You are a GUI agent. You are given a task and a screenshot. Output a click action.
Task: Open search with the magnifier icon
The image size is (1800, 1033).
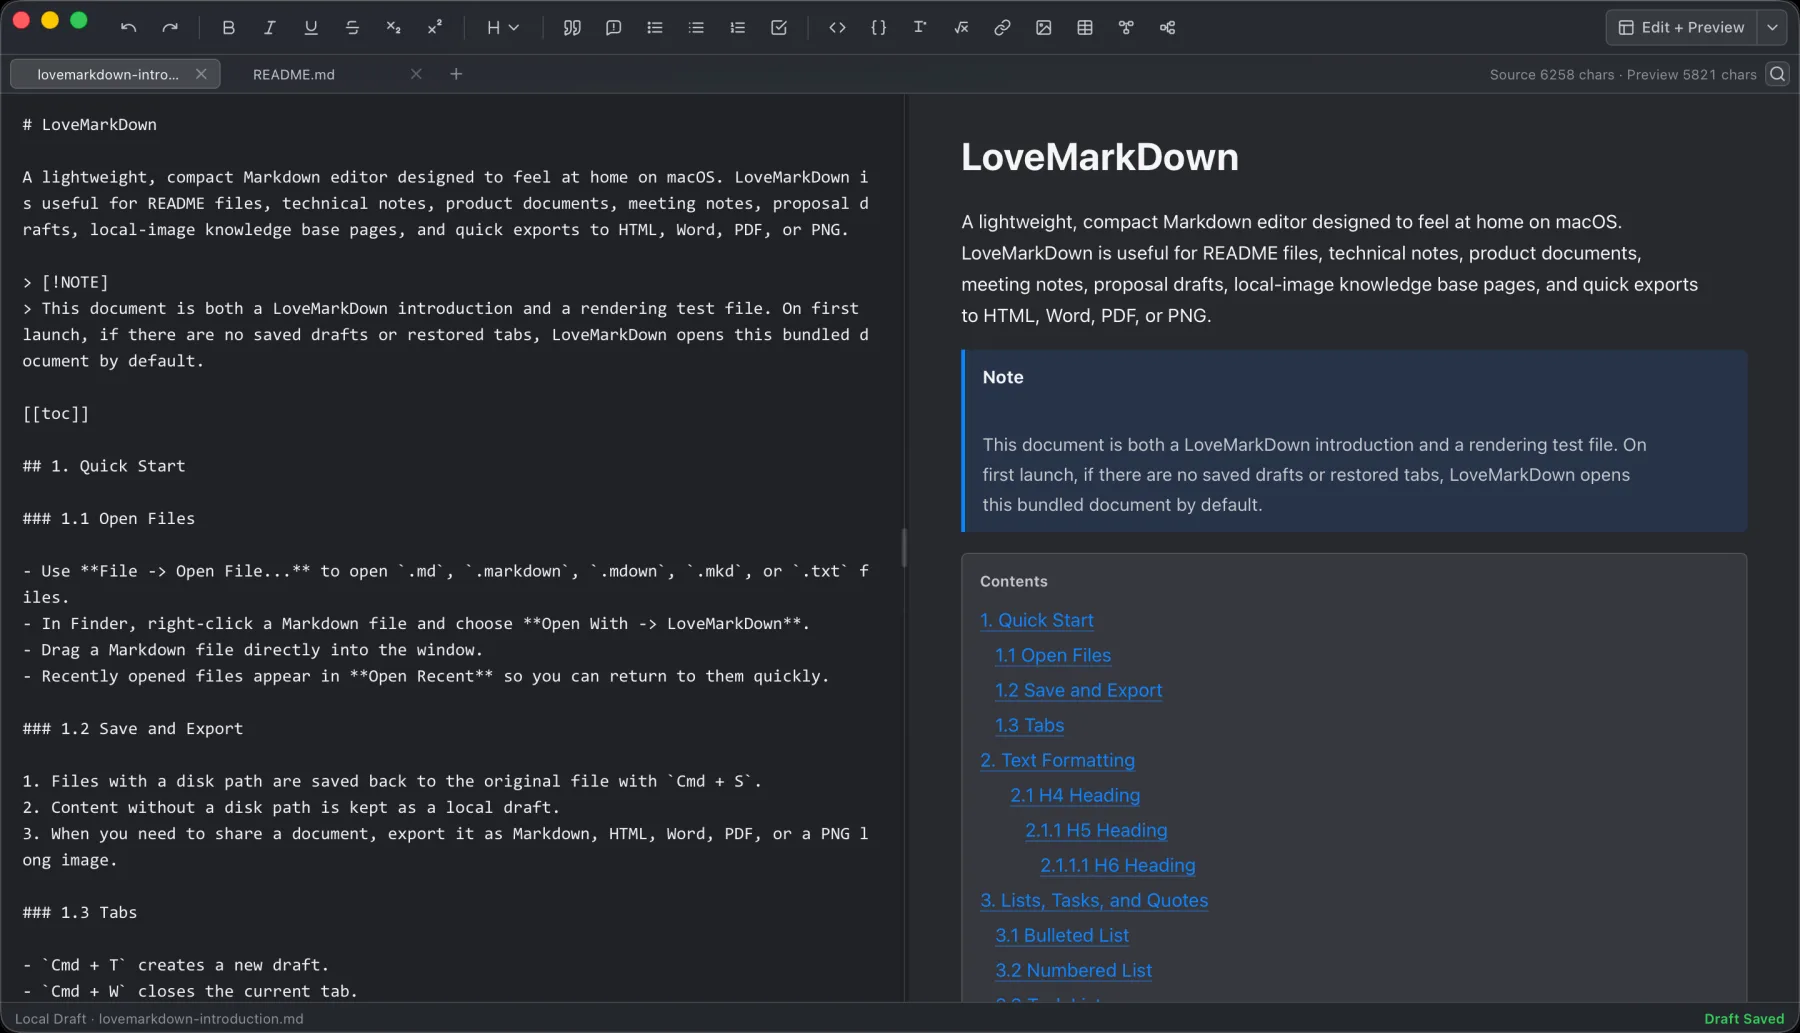coord(1777,74)
